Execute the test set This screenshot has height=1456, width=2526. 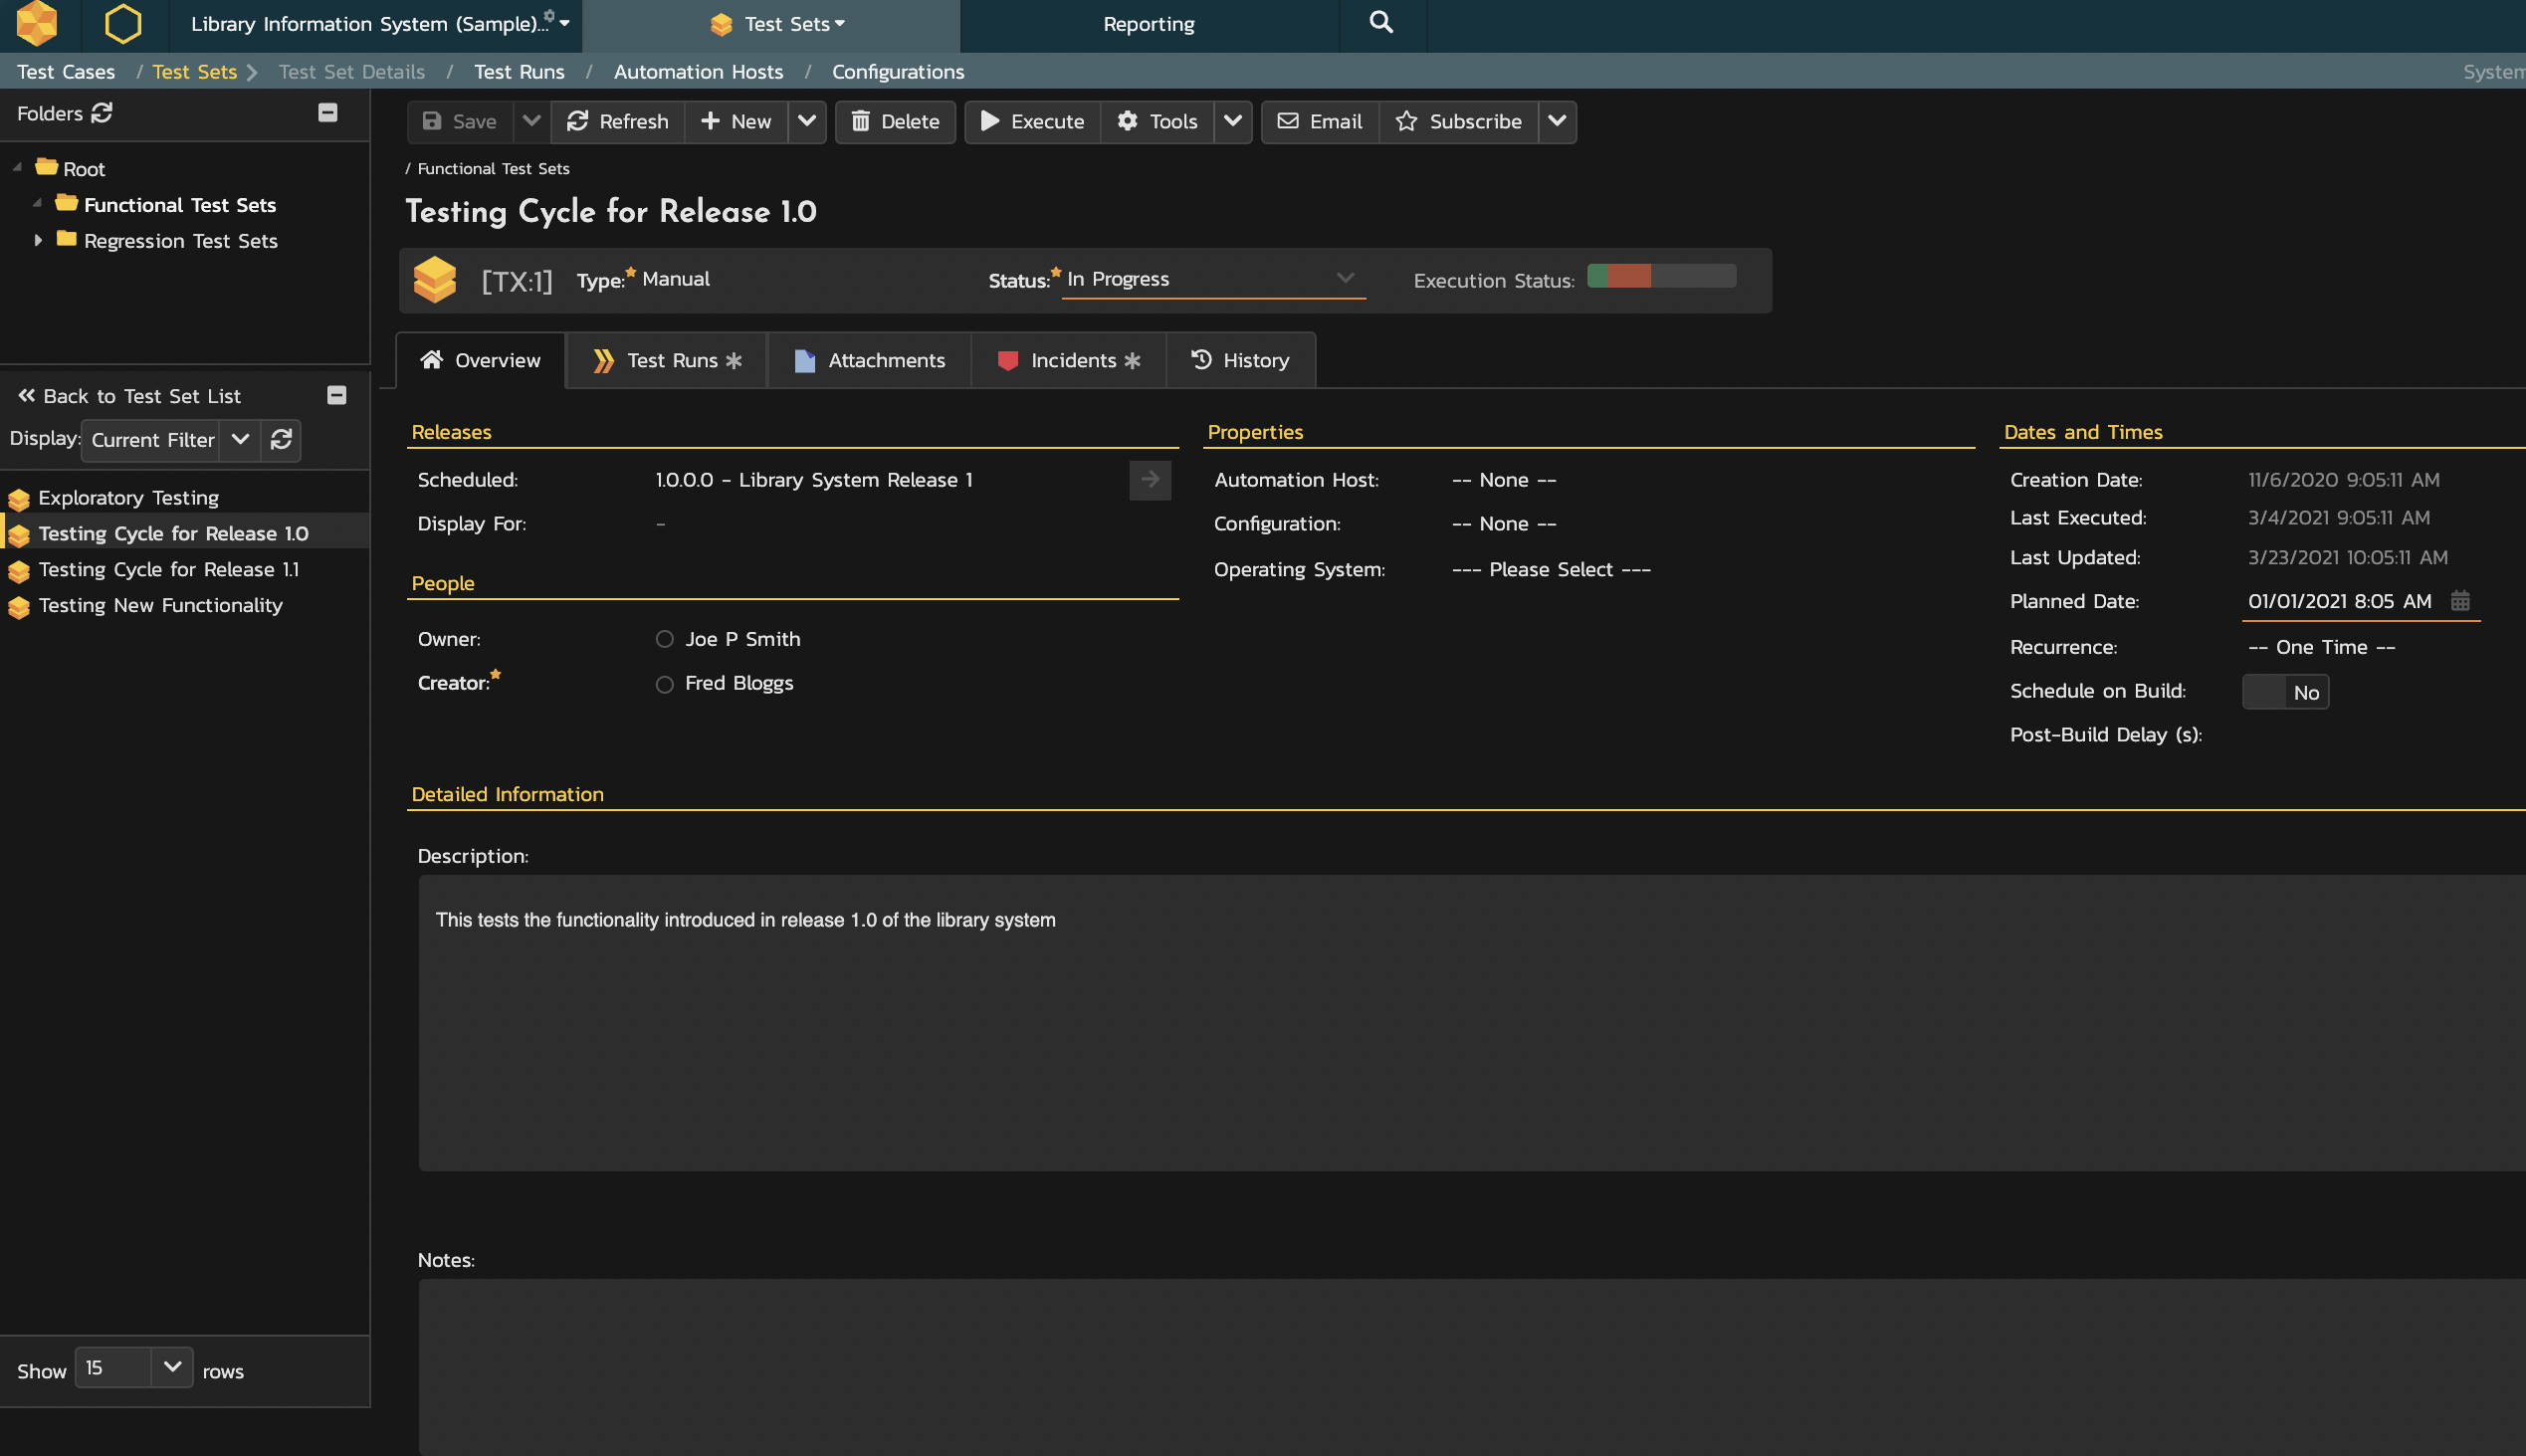[1032, 122]
